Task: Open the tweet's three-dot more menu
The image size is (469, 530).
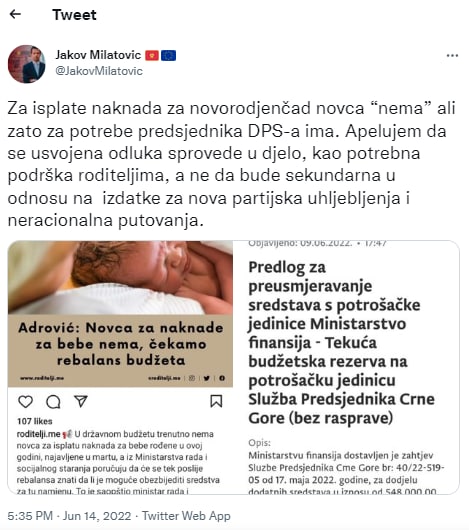Action: click(x=452, y=56)
